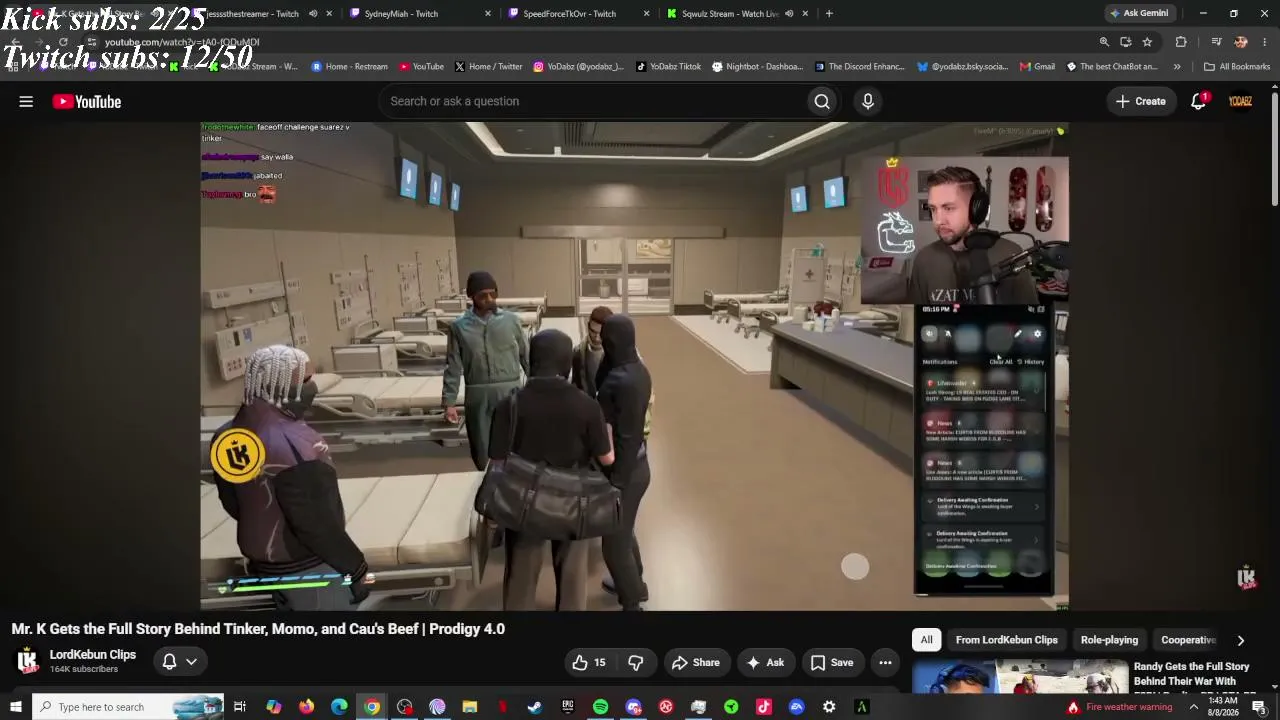Open a new browser tab
1280x720 pixels.
click(829, 14)
